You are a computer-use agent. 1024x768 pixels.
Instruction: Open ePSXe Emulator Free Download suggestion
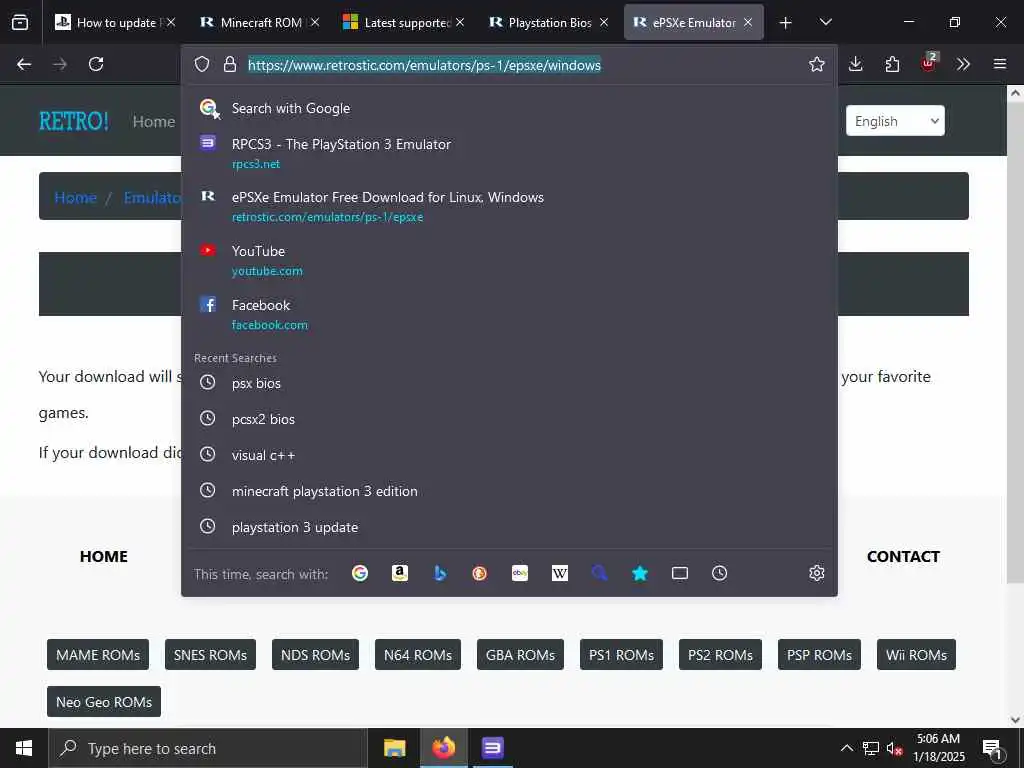[509, 206]
